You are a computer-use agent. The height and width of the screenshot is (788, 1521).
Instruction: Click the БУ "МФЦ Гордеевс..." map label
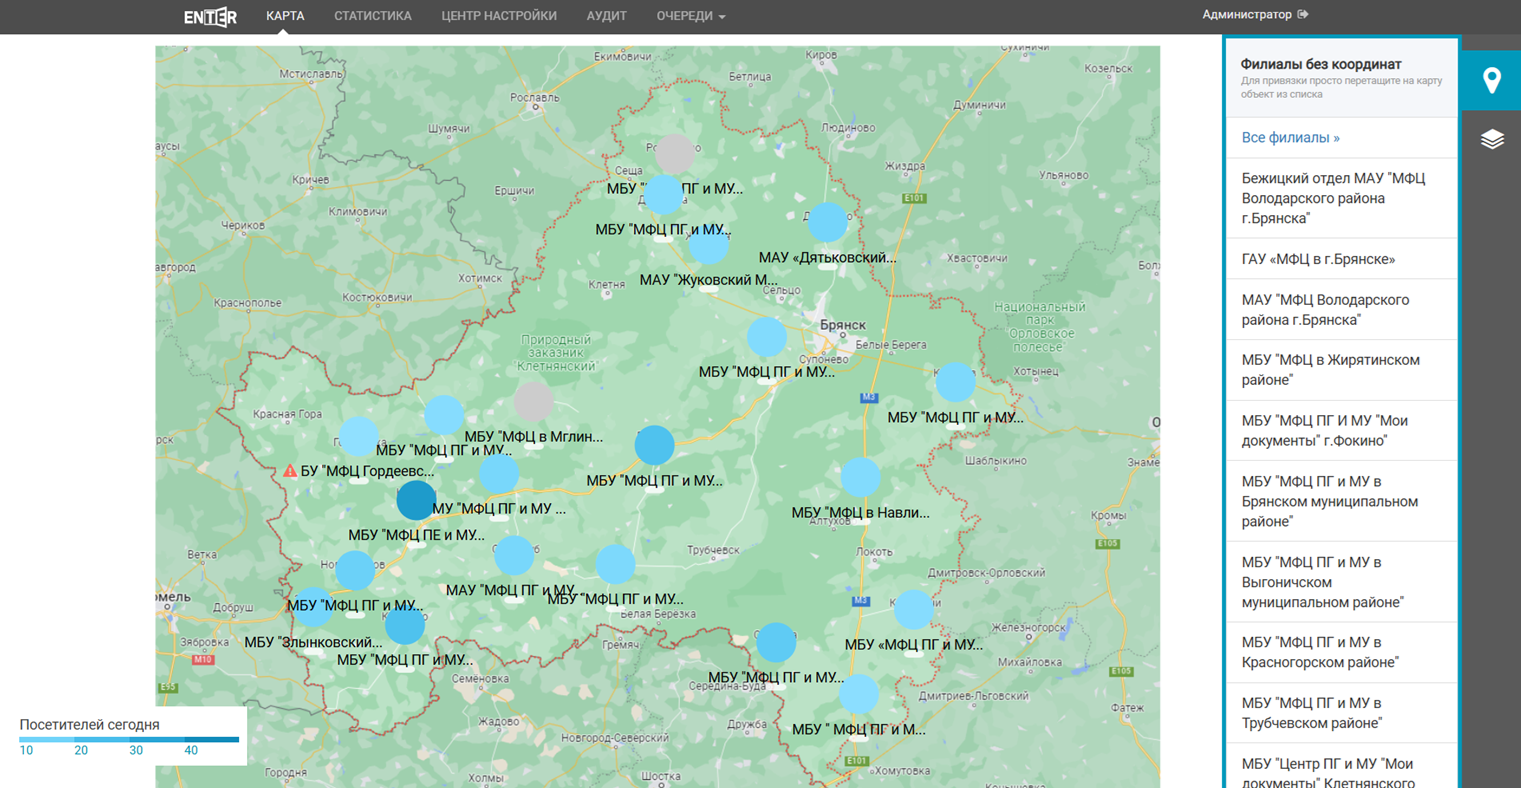[x=367, y=471]
